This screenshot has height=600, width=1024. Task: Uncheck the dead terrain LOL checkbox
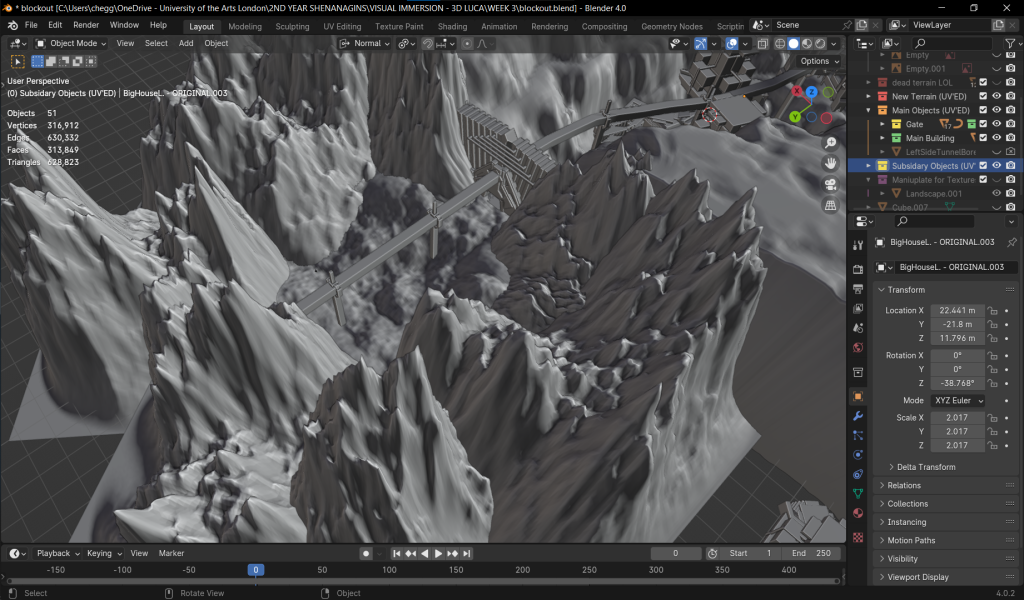(983, 82)
